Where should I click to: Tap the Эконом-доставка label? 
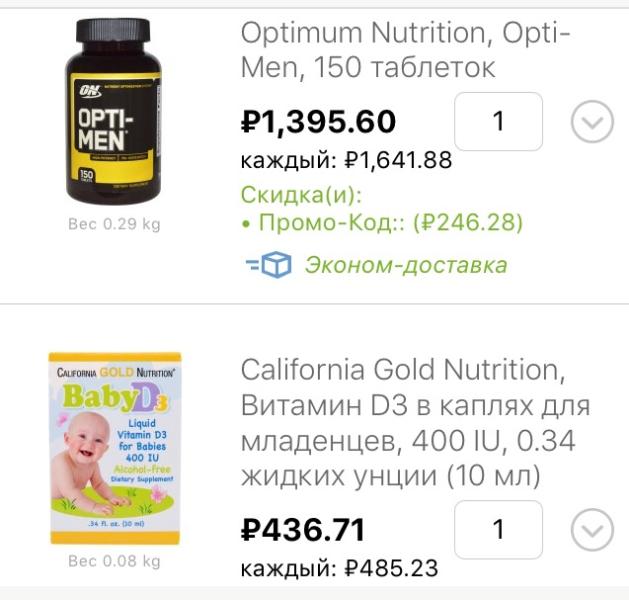406,265
